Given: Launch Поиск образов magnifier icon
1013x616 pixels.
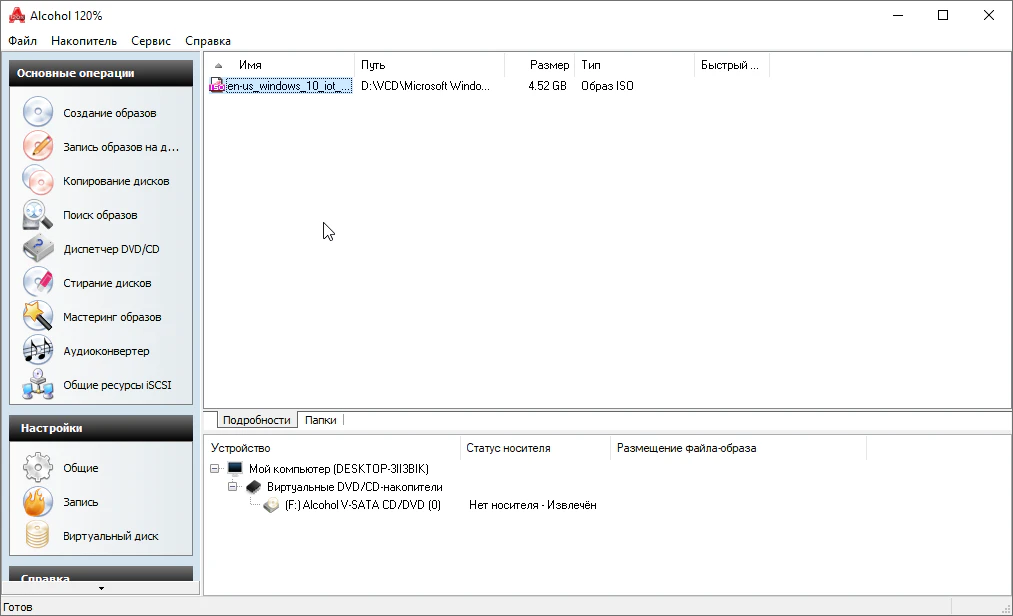Looking at the screenshot, I should pyautogui.click(x=38, y=215).
